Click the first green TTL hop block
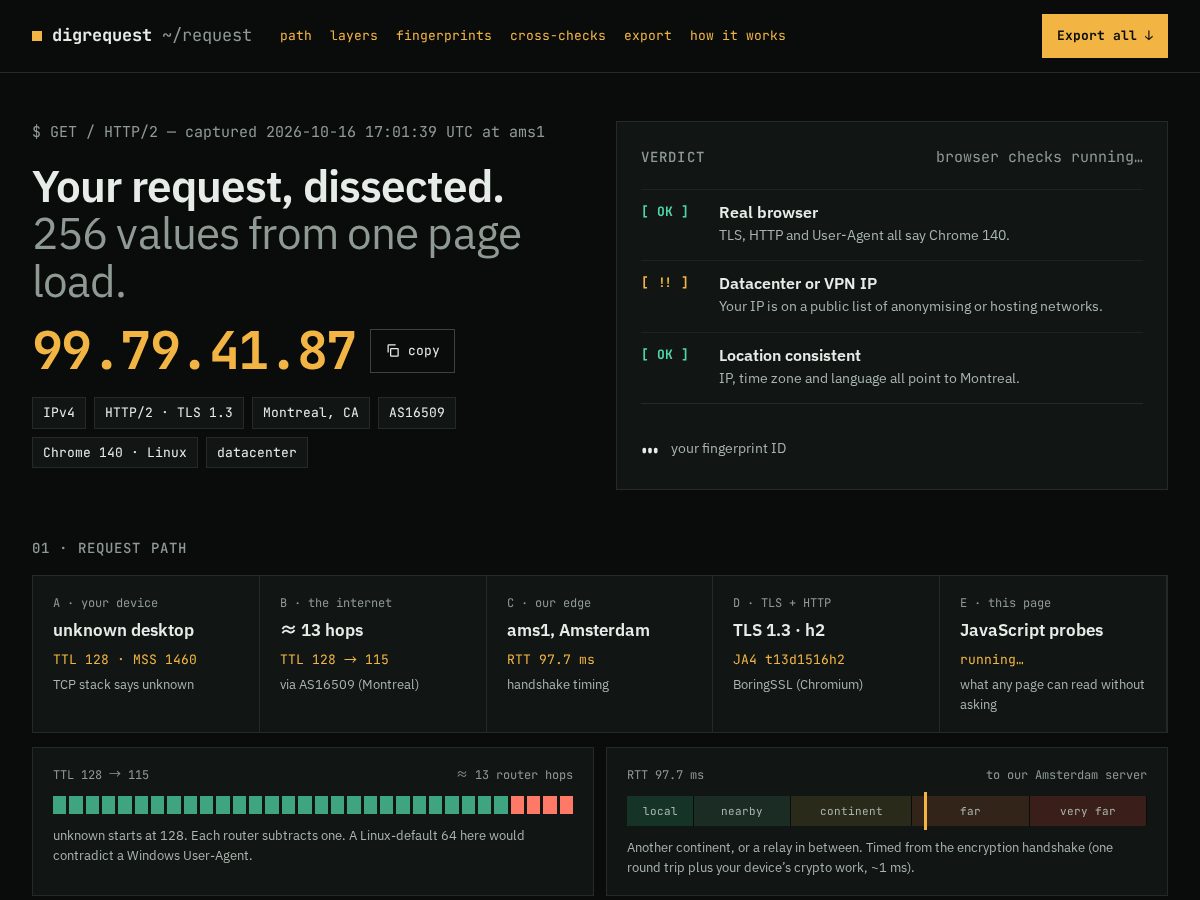 pos(60,805)
